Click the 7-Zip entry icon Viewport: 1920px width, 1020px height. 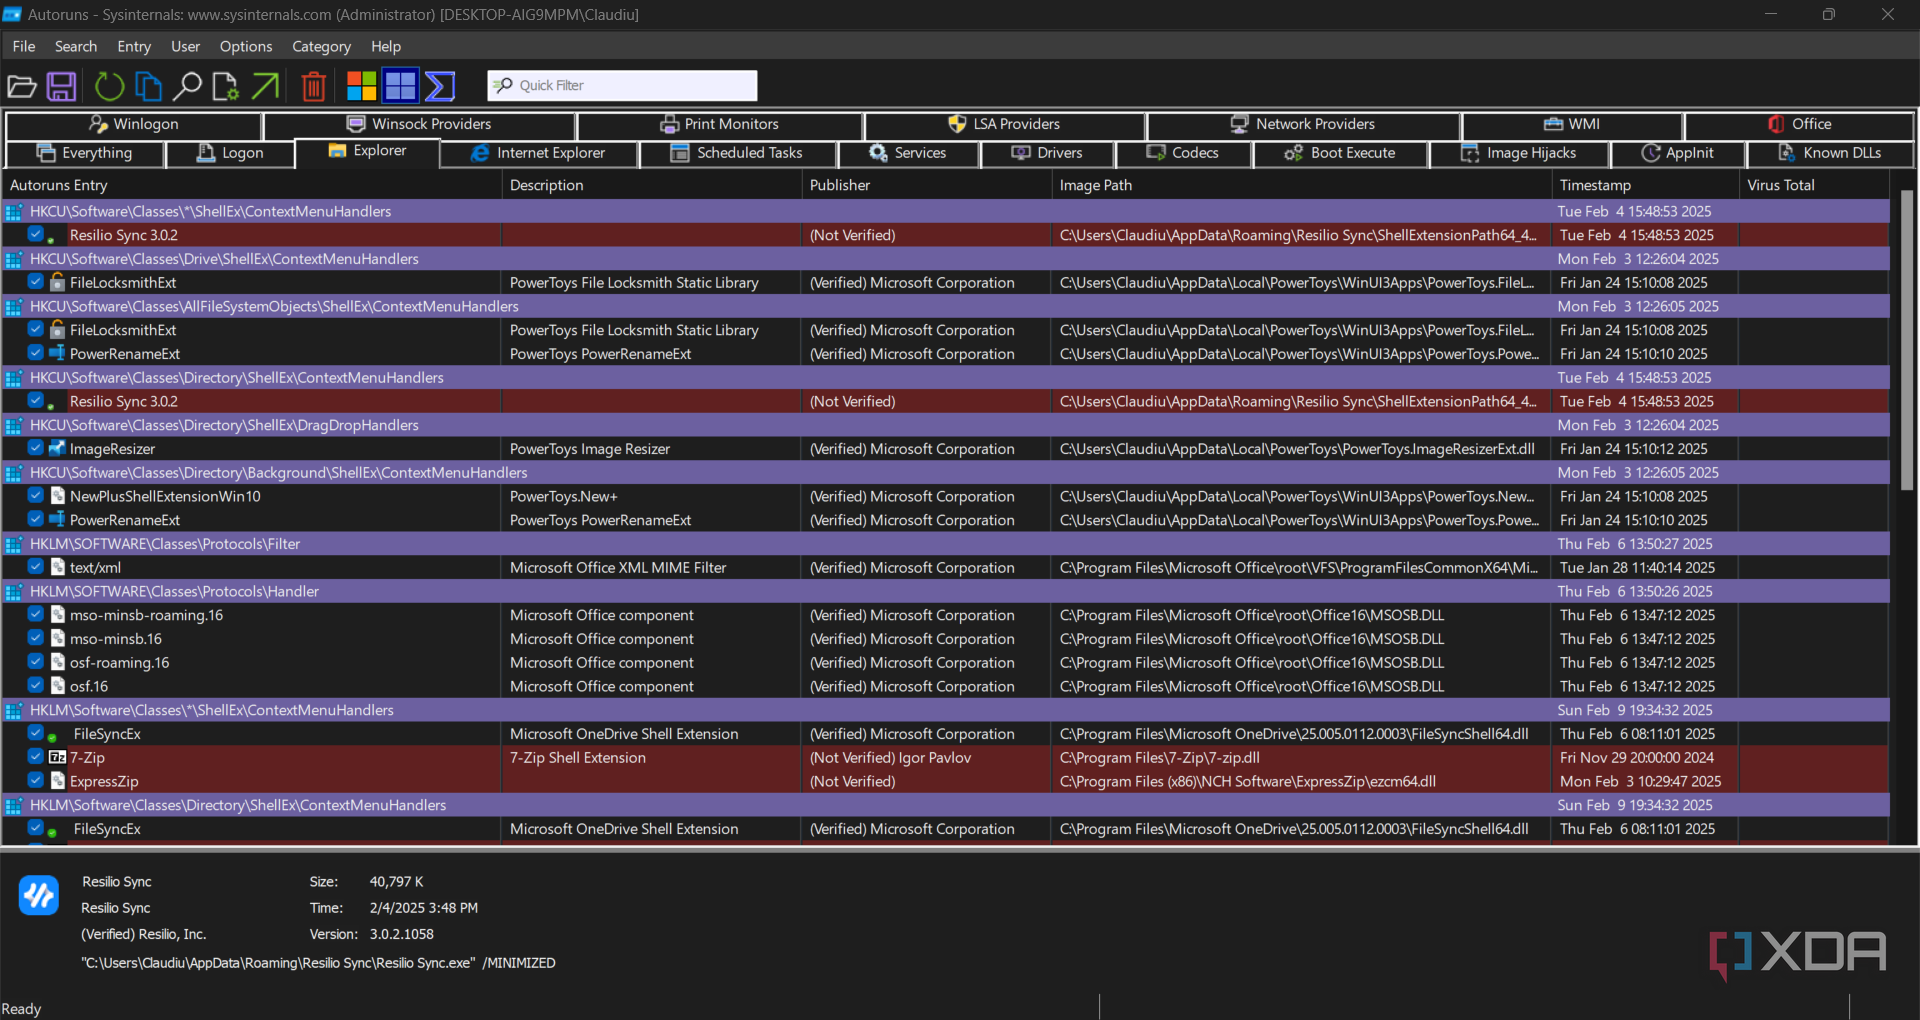[57, 758]
